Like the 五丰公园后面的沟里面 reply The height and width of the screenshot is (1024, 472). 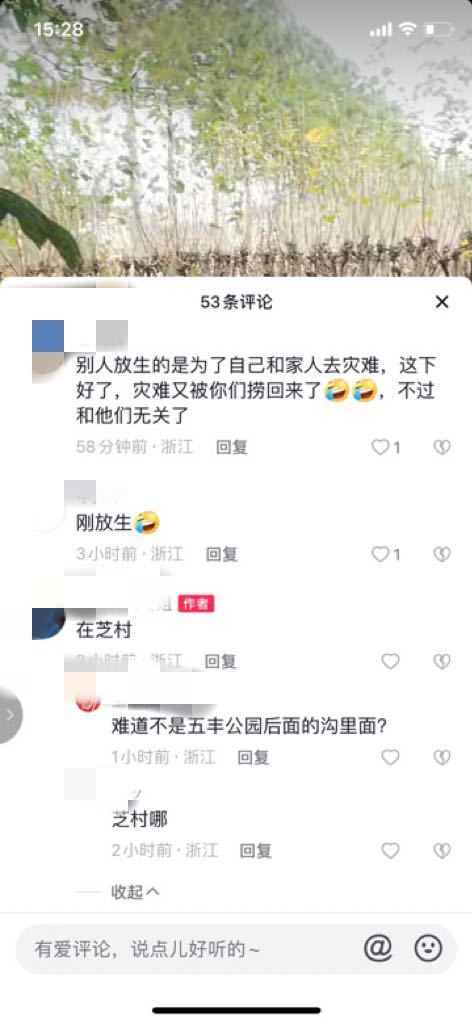pos(390,758)
